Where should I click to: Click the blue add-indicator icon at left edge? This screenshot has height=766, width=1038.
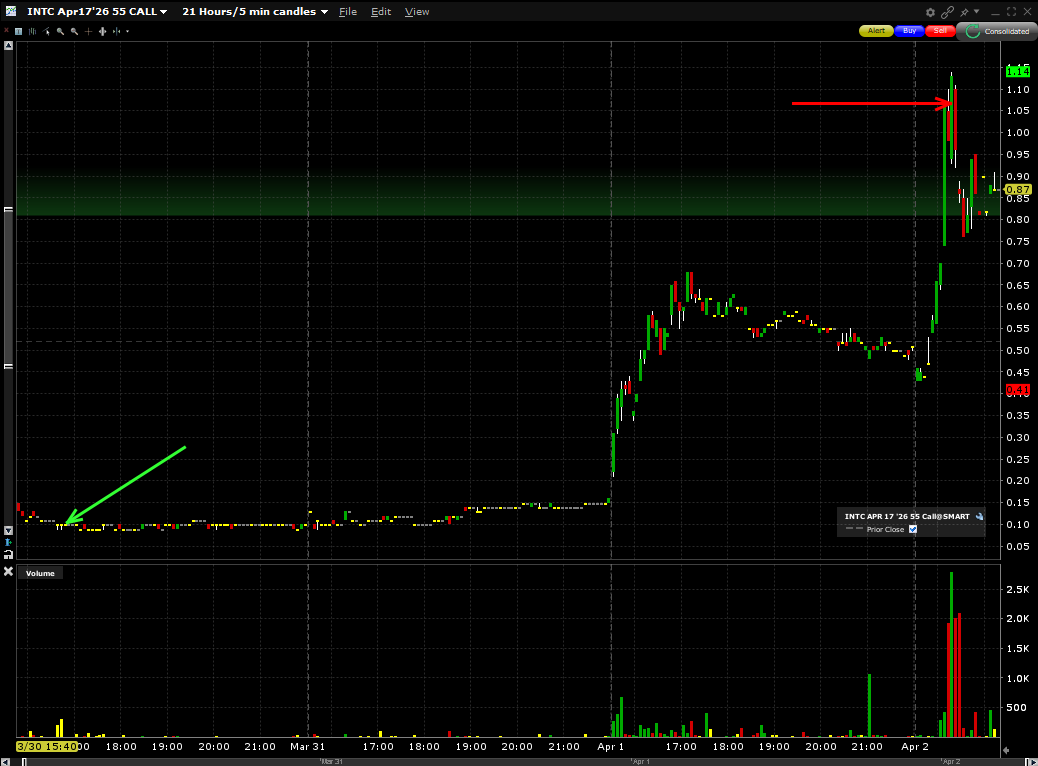tap(8, 542)
